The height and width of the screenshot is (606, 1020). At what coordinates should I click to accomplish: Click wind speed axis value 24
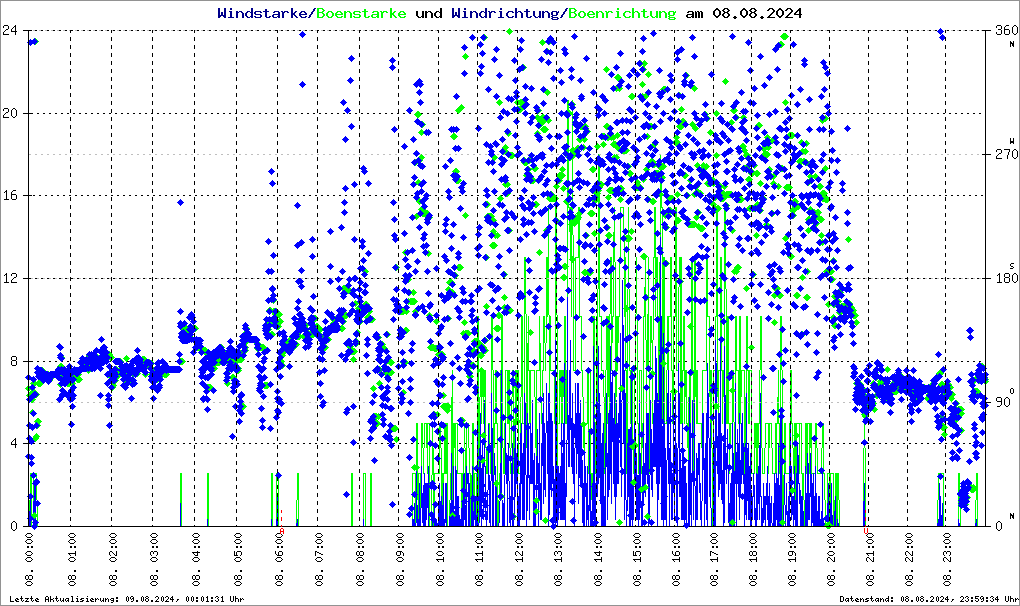point(11,30)
